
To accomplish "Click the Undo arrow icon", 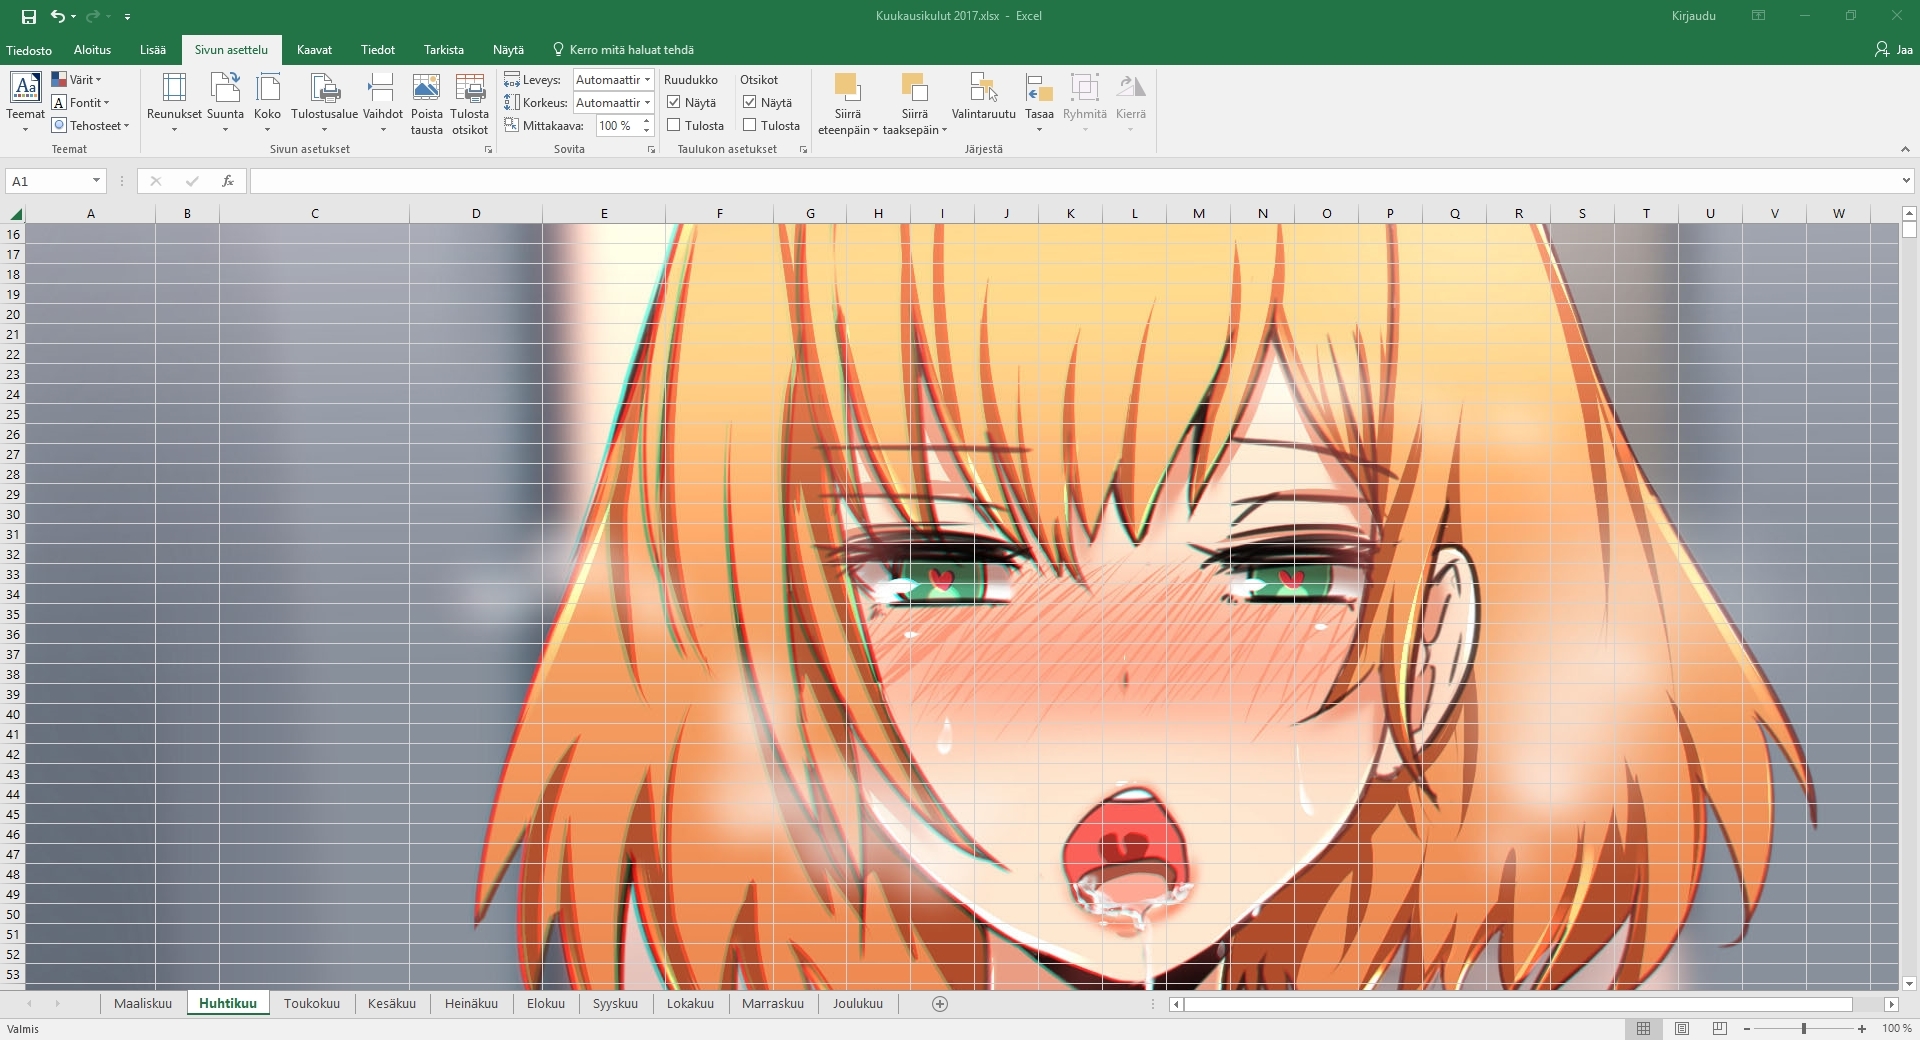I will click(58, 16).
